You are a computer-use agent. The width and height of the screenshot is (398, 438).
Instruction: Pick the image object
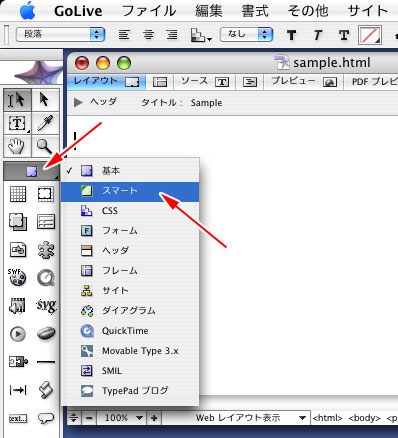18,250
